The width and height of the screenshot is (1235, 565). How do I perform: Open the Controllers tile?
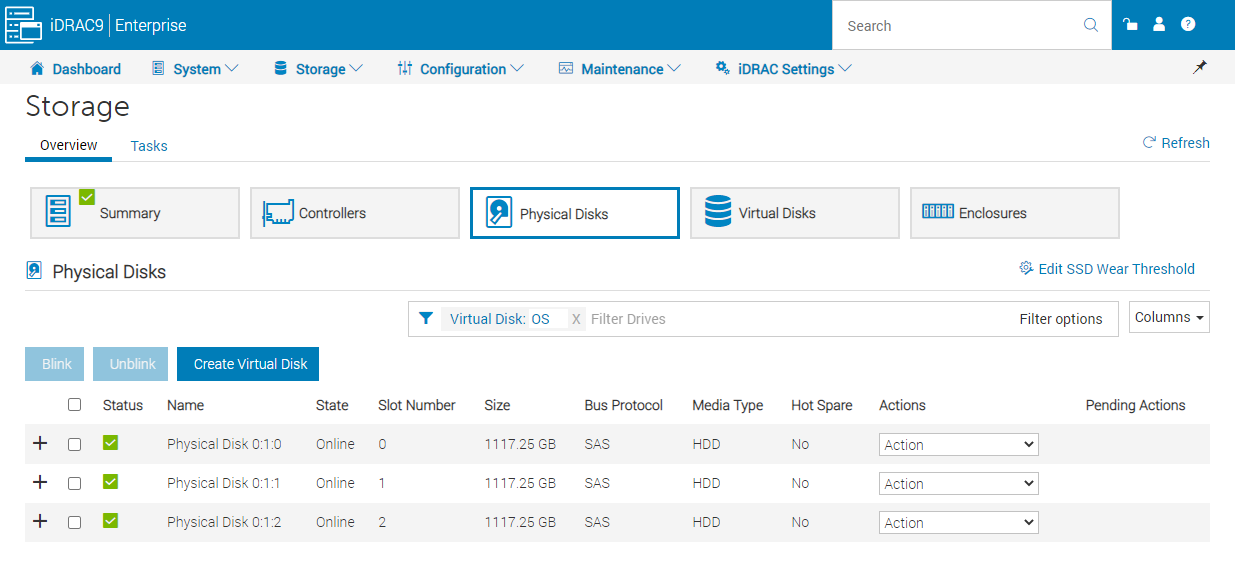(355, 213)
